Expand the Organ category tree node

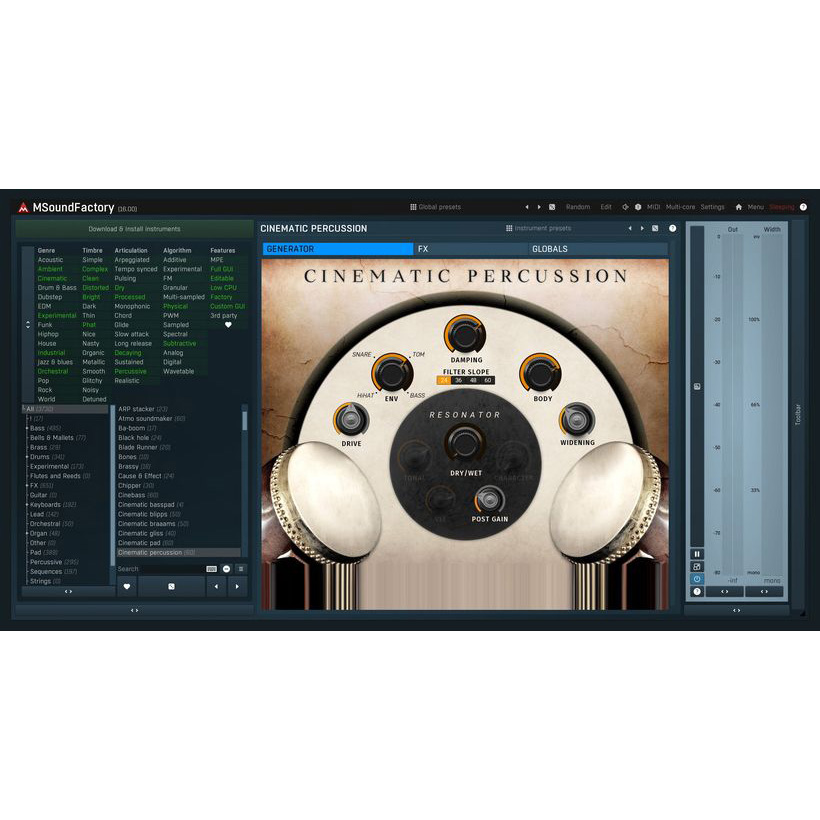click(x=27, y=533)
